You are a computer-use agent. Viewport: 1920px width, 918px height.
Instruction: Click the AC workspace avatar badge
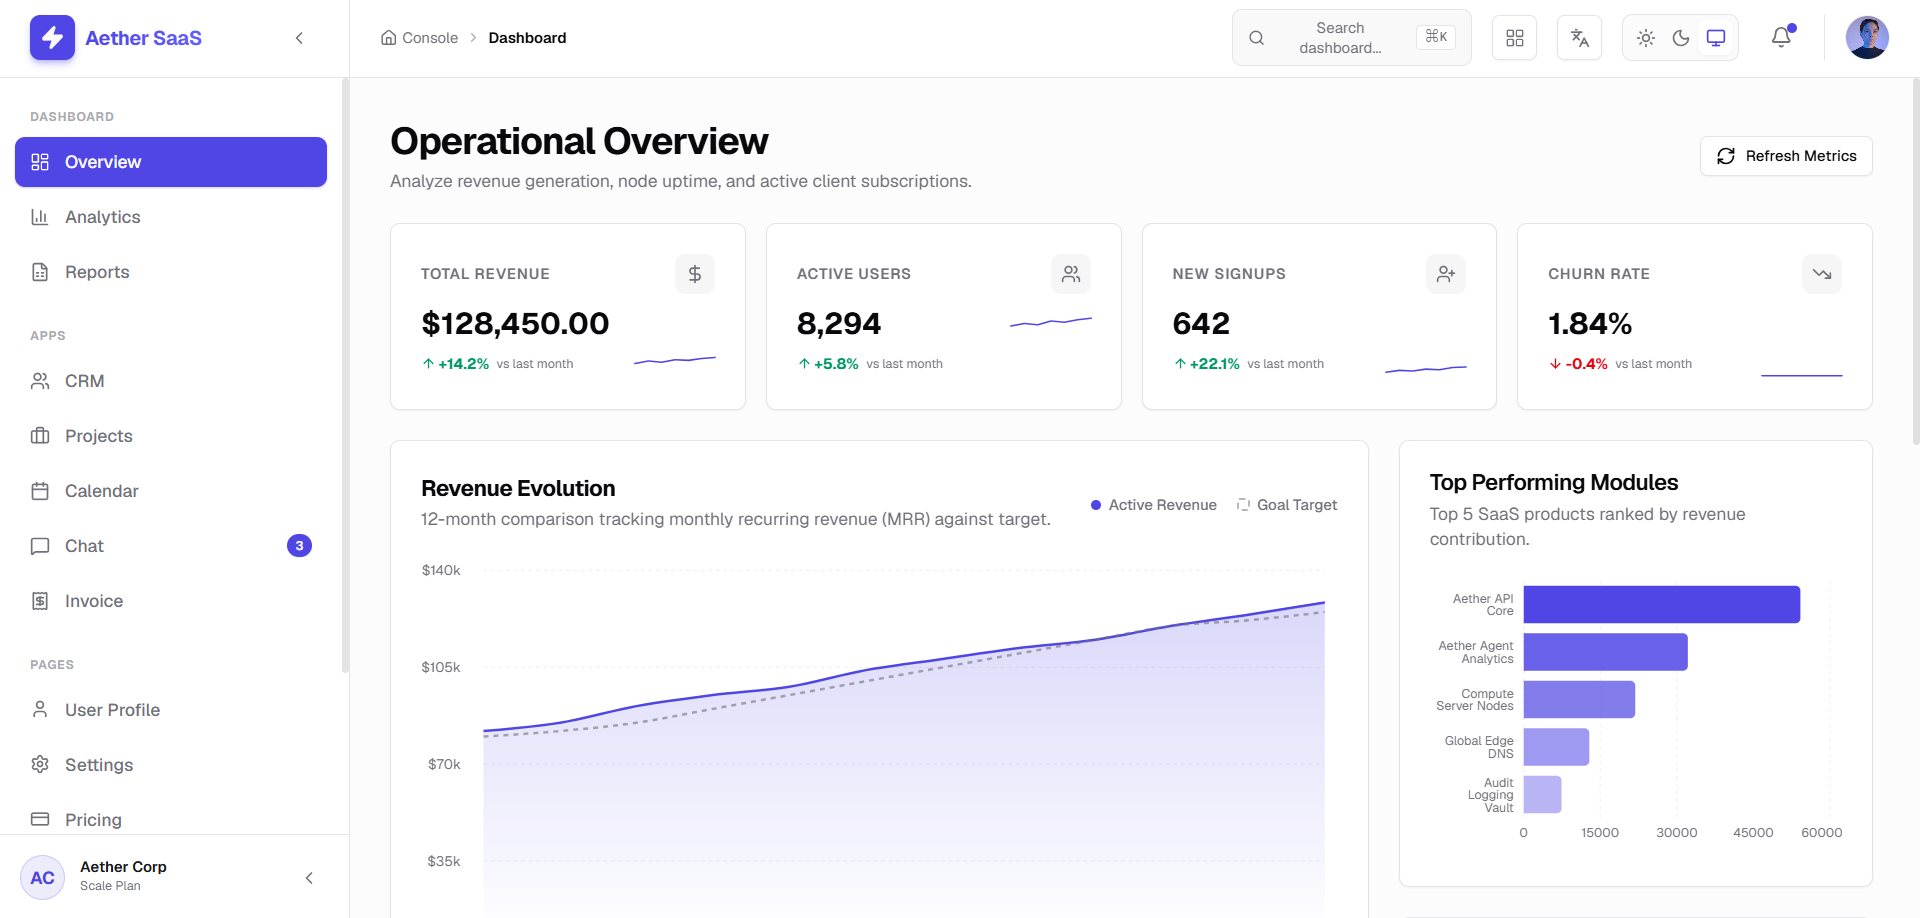pyautogui.click(x=42, y=878)
